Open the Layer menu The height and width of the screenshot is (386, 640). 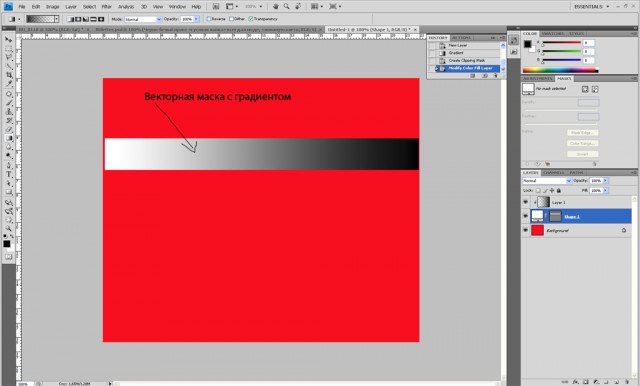[71, 7]
